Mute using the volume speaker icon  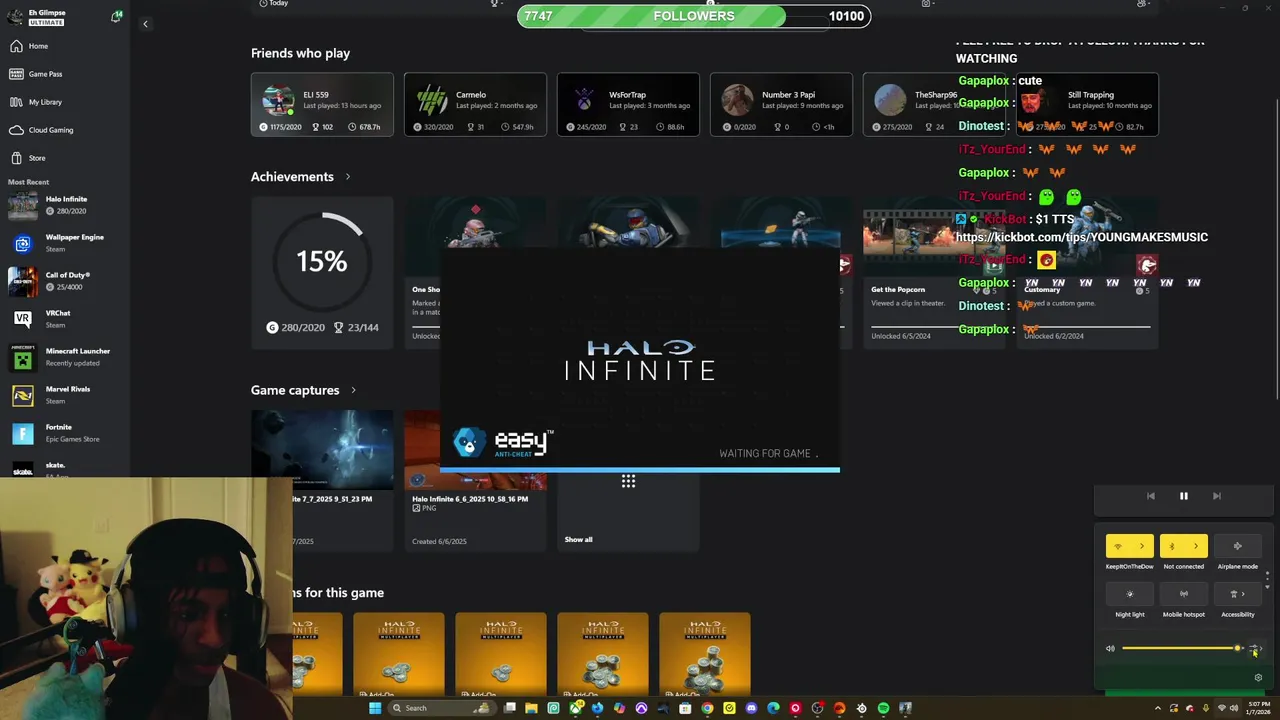1110,648
